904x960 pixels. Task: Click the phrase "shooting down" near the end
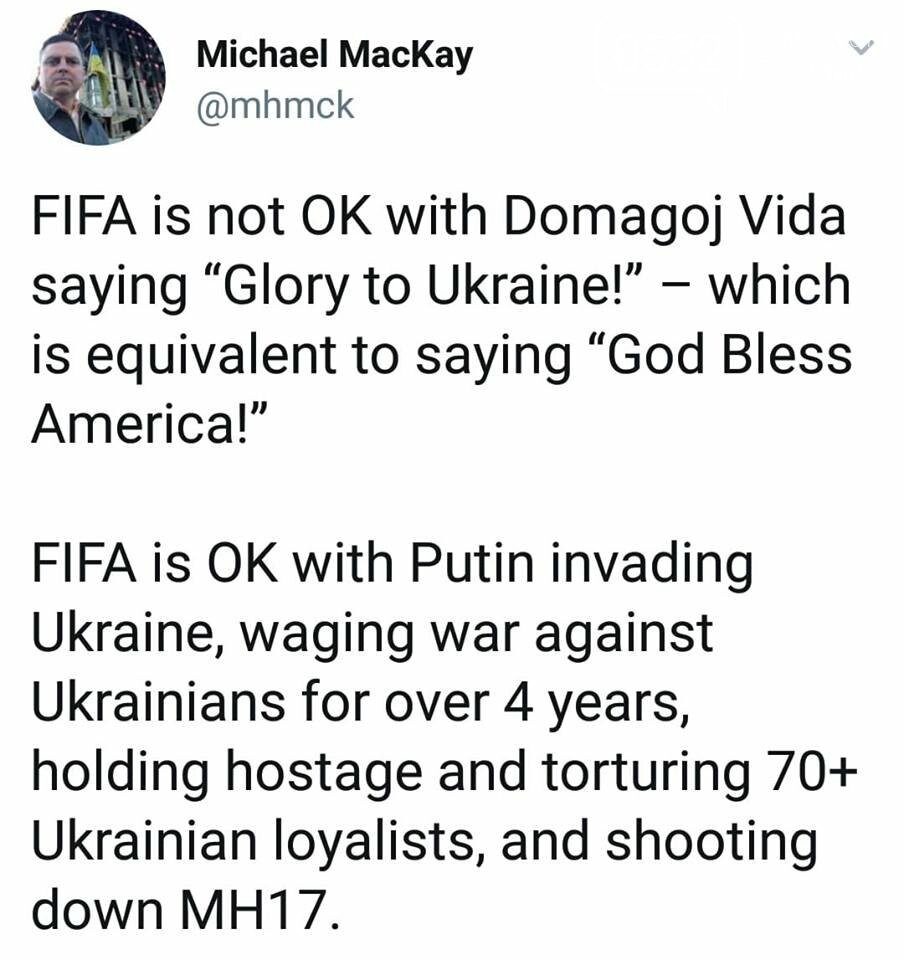pyautogui.click(x=424, y=876)
